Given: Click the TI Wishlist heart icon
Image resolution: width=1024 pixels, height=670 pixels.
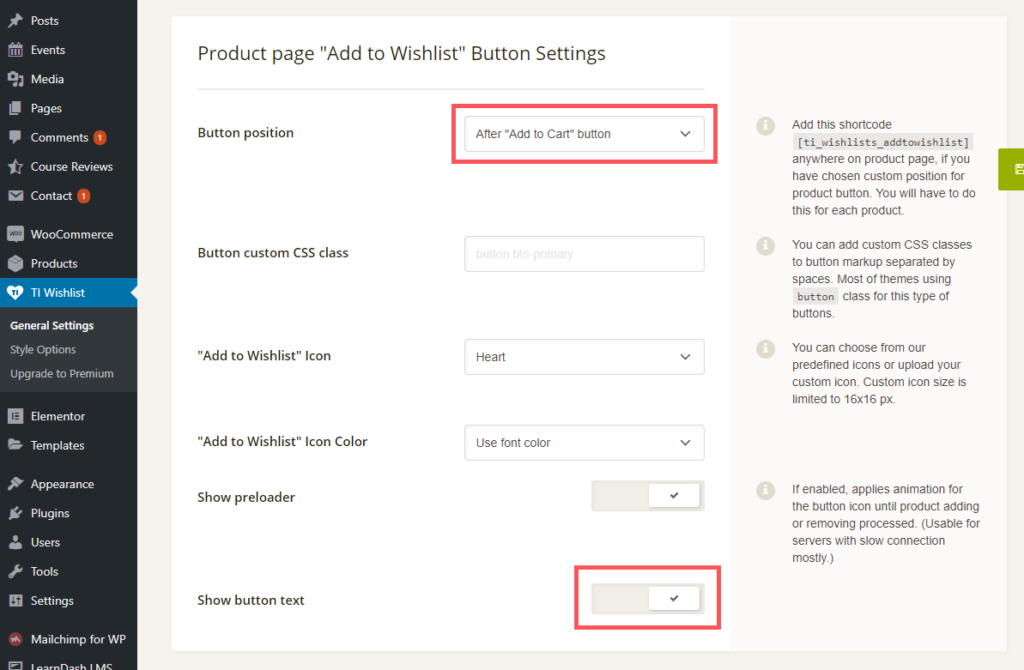Looking at the screenshot, I should pos(15,293).
